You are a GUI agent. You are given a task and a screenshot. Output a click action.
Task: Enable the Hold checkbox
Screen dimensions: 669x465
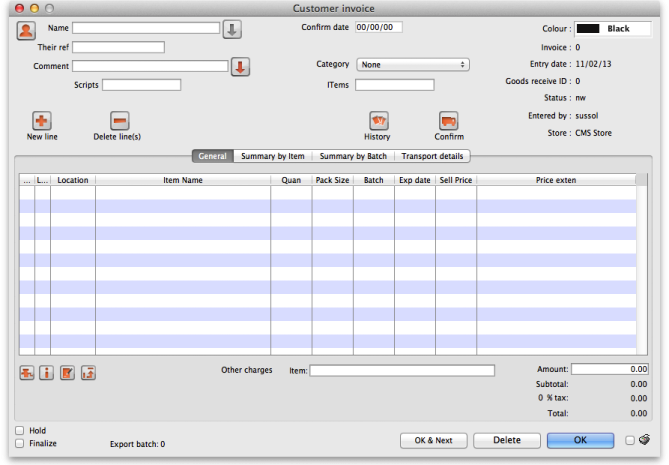(20, 431)
